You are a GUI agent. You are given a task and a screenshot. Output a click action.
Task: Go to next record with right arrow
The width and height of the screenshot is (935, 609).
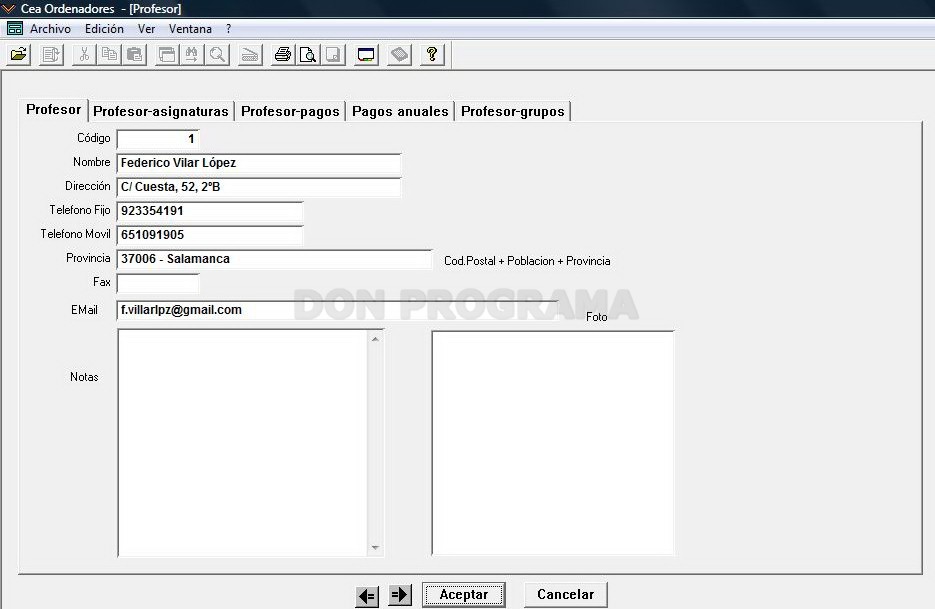pos(400,594)
